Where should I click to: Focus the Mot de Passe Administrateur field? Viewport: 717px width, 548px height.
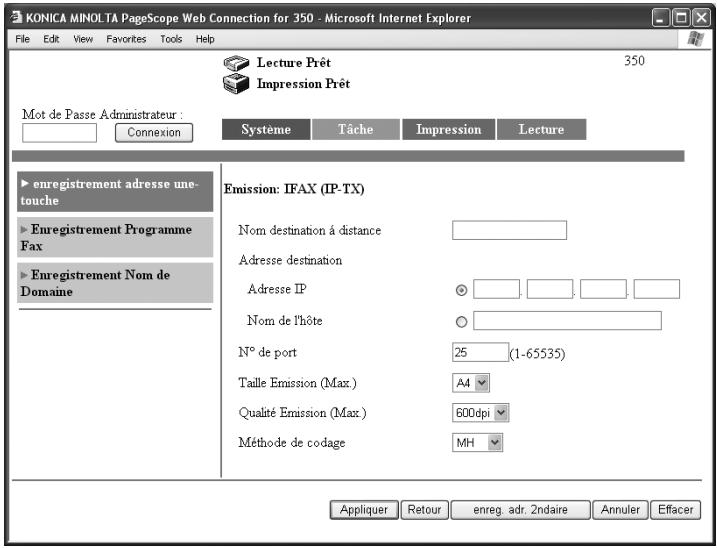[59, 133]
